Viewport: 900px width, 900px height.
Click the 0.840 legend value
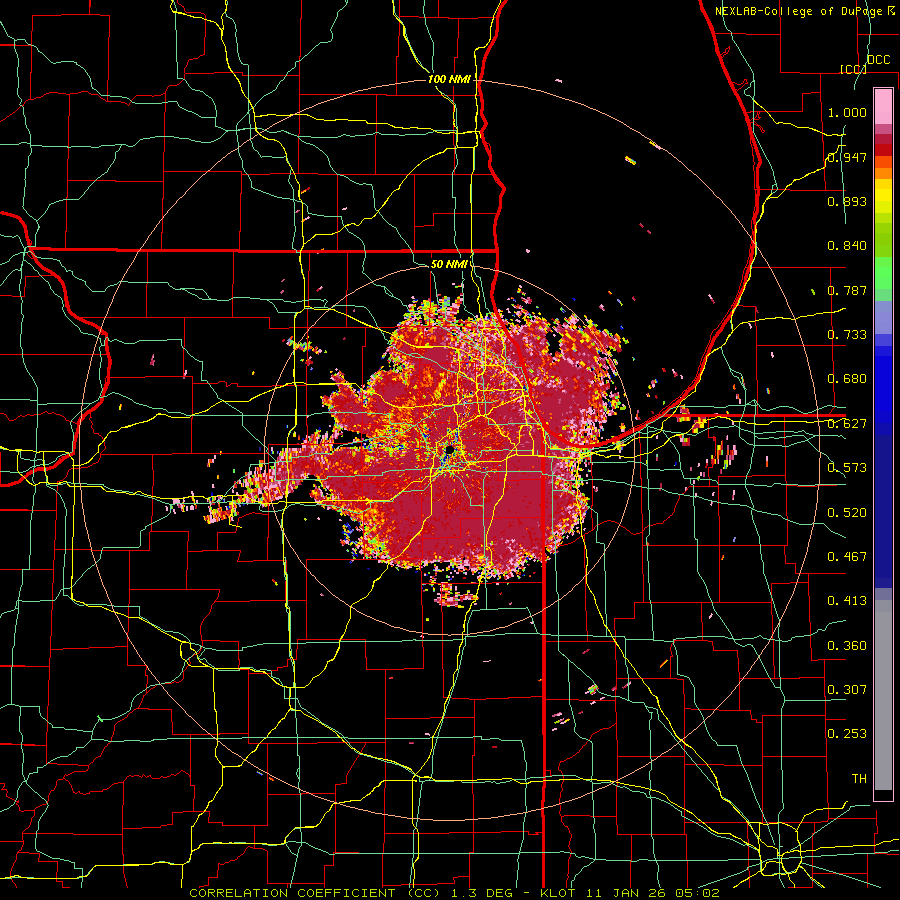click(x=847, y=246)
